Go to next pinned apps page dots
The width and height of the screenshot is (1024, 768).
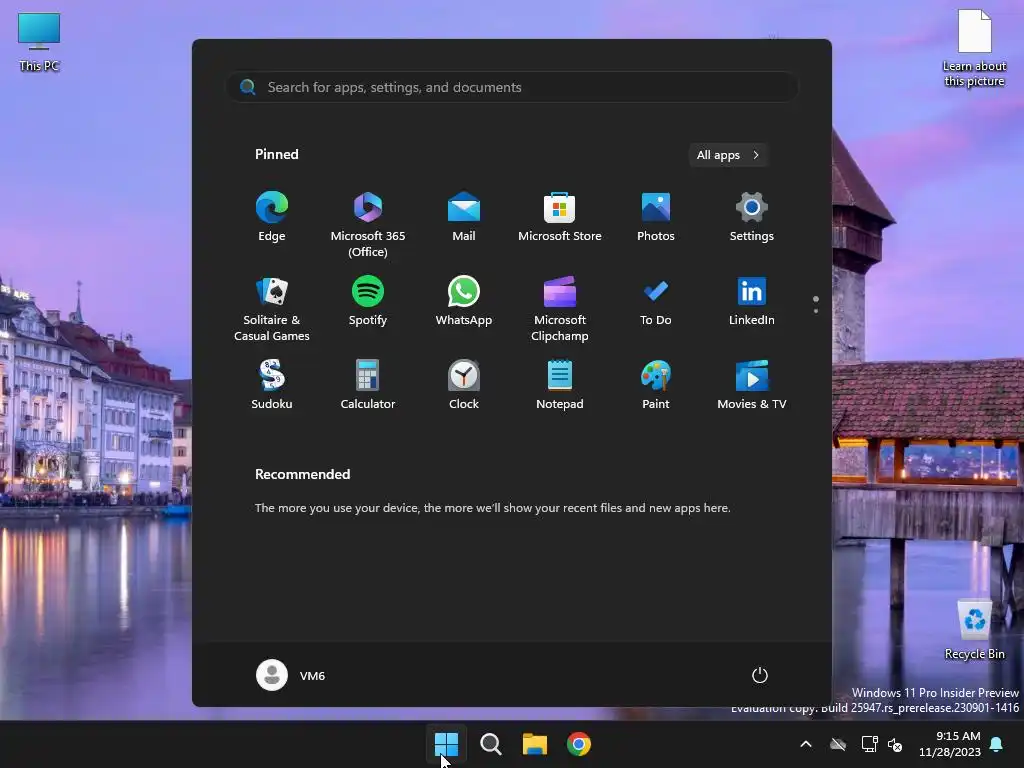(x=816, y=304)
